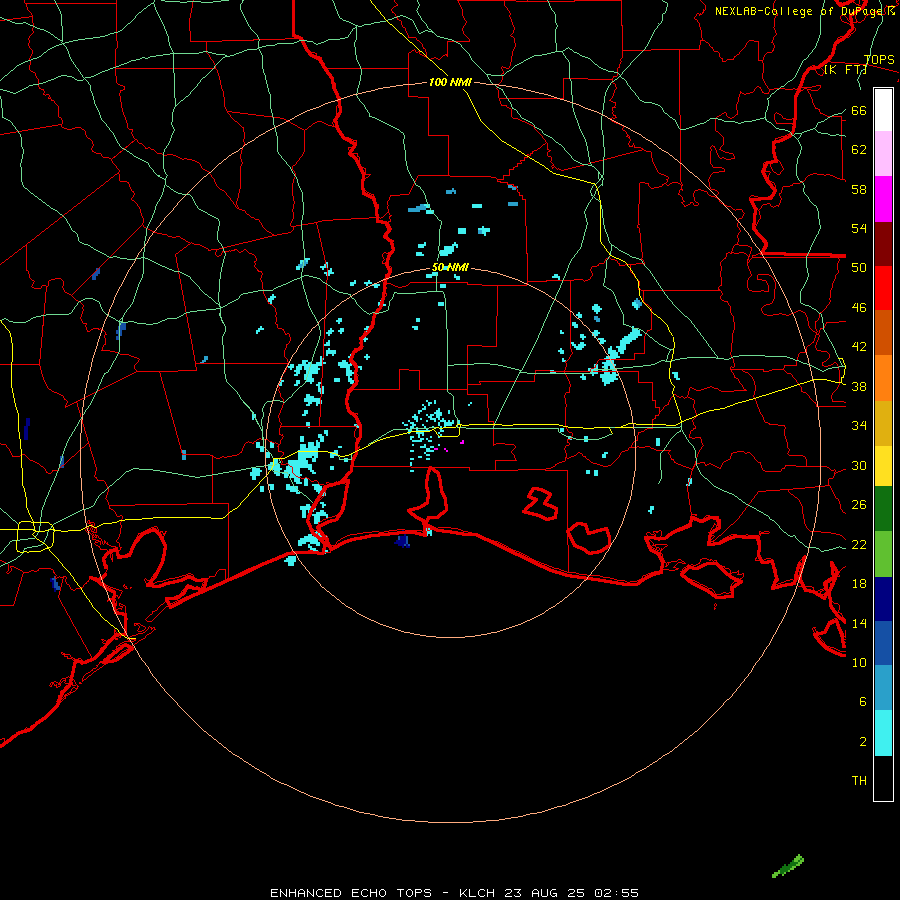Click the TH legend label
This screenshot has height=900, width=900.
(x=859, y=780)
